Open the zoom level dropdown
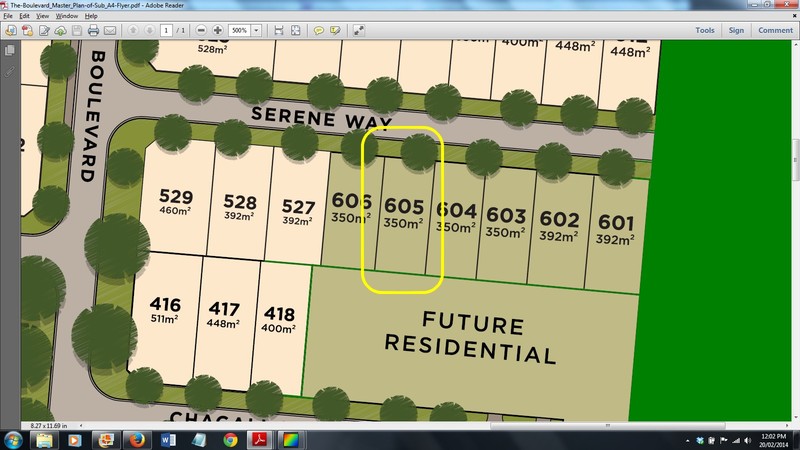Screen dimensions: 800x450 256,31
